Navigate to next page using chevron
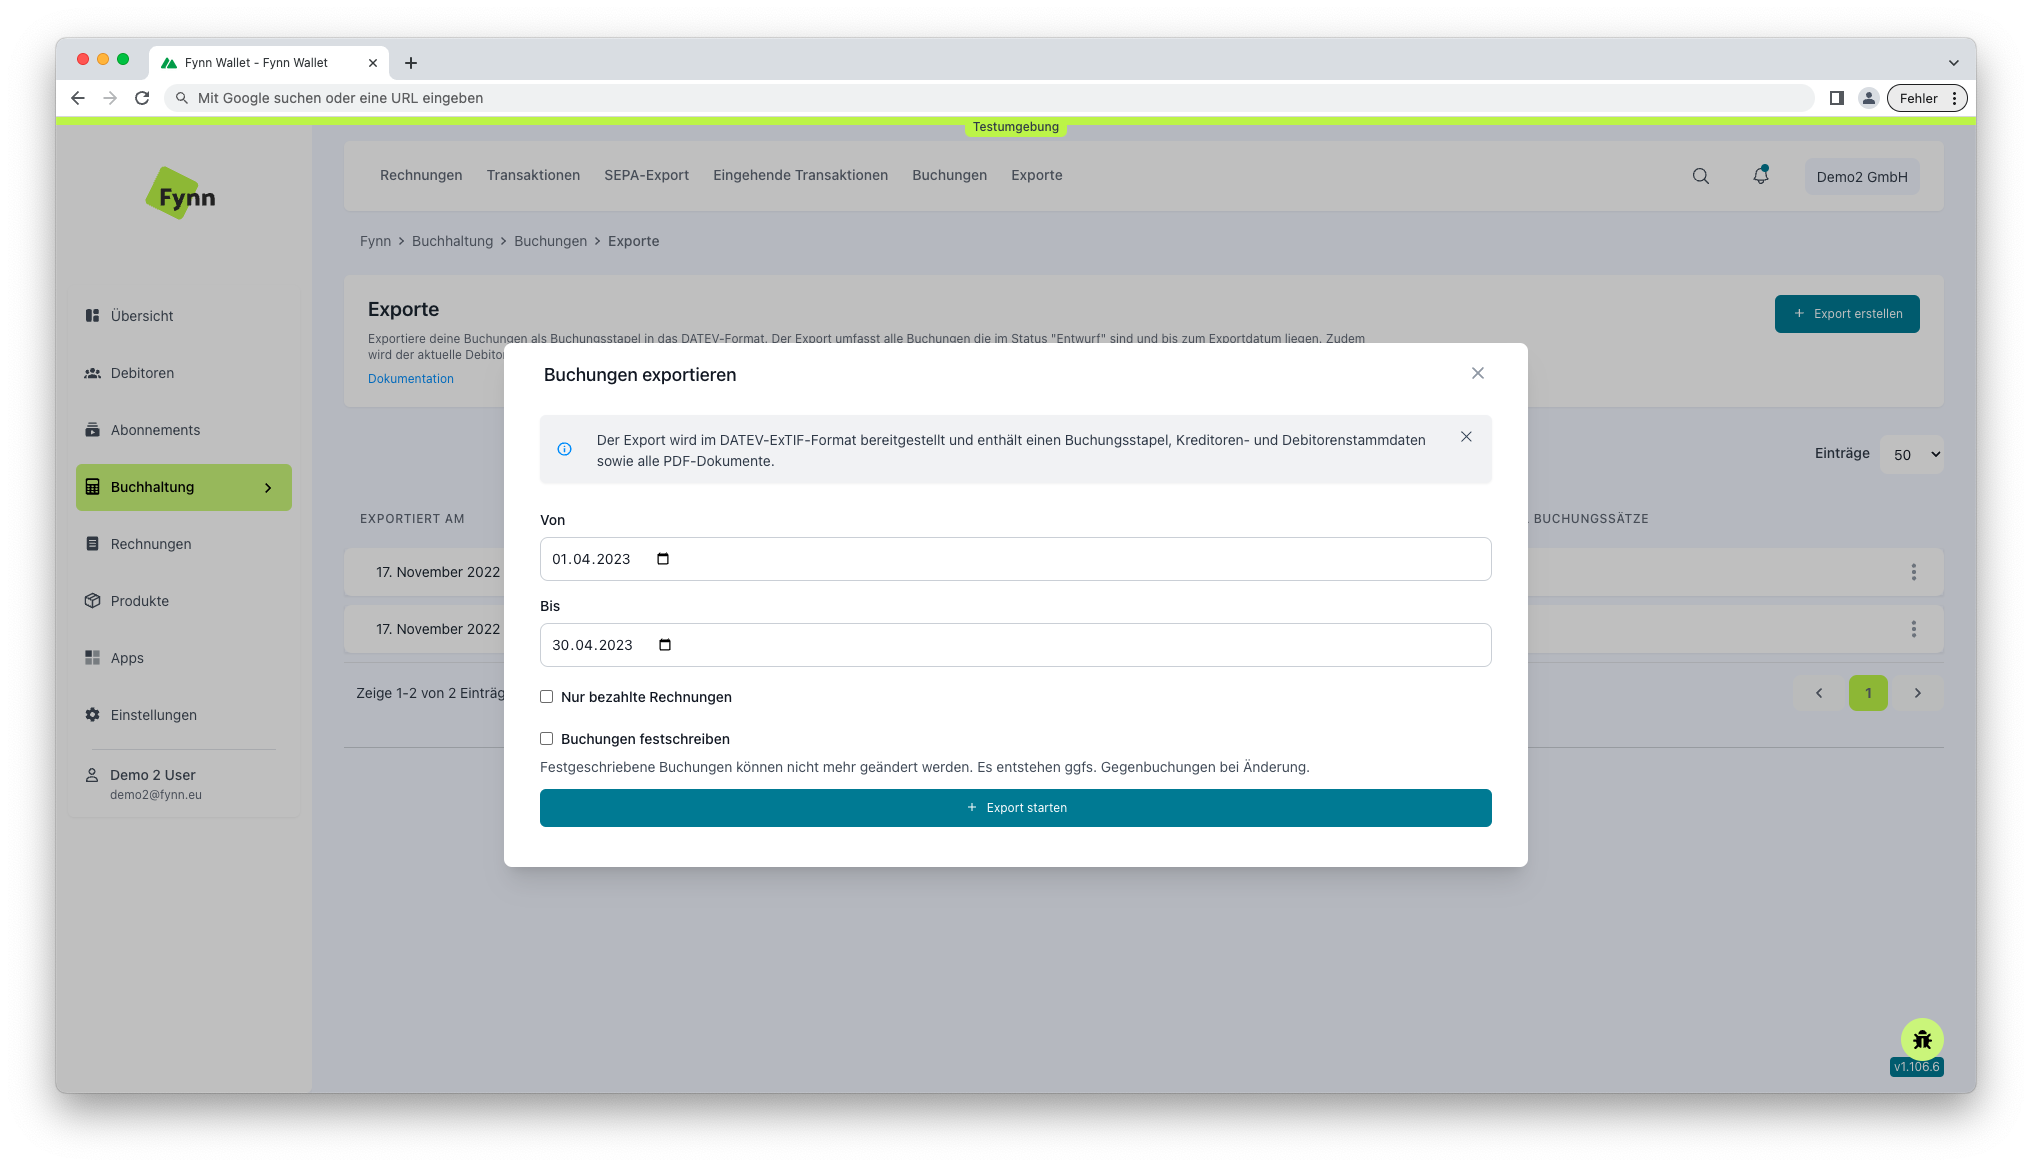The width and height of the screenshot is (2032, 1167). 1918,692
